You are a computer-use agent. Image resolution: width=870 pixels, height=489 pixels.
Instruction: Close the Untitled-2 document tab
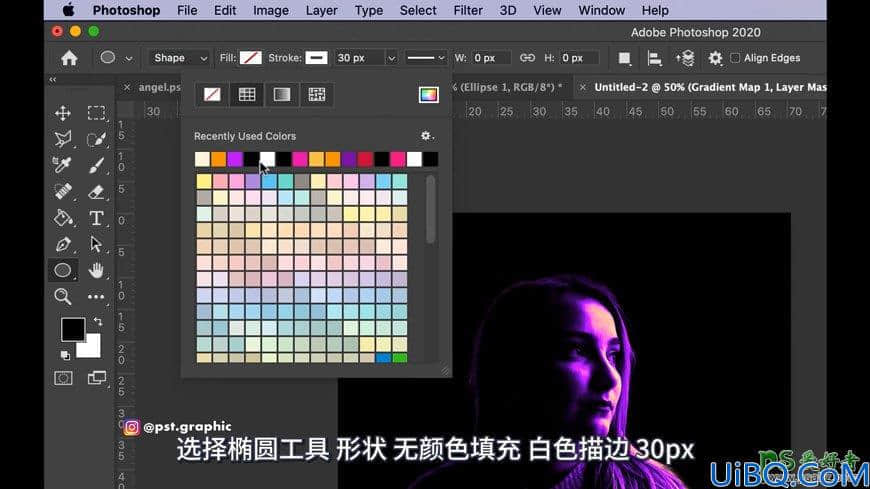pos(583,87)
